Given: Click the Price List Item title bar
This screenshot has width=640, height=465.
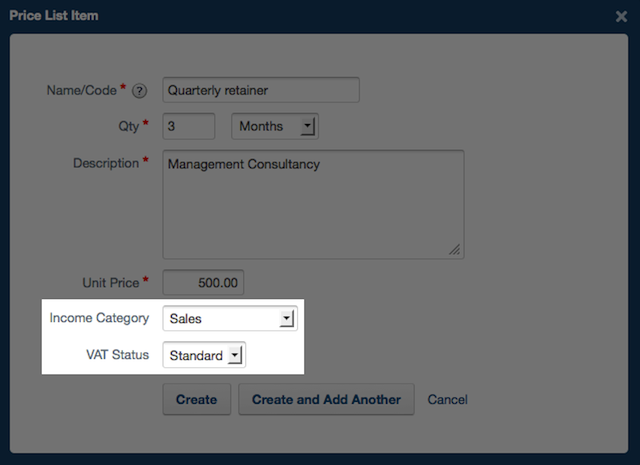Looking at the screenshot, I should pyautogui.click(x=300, y=16).
